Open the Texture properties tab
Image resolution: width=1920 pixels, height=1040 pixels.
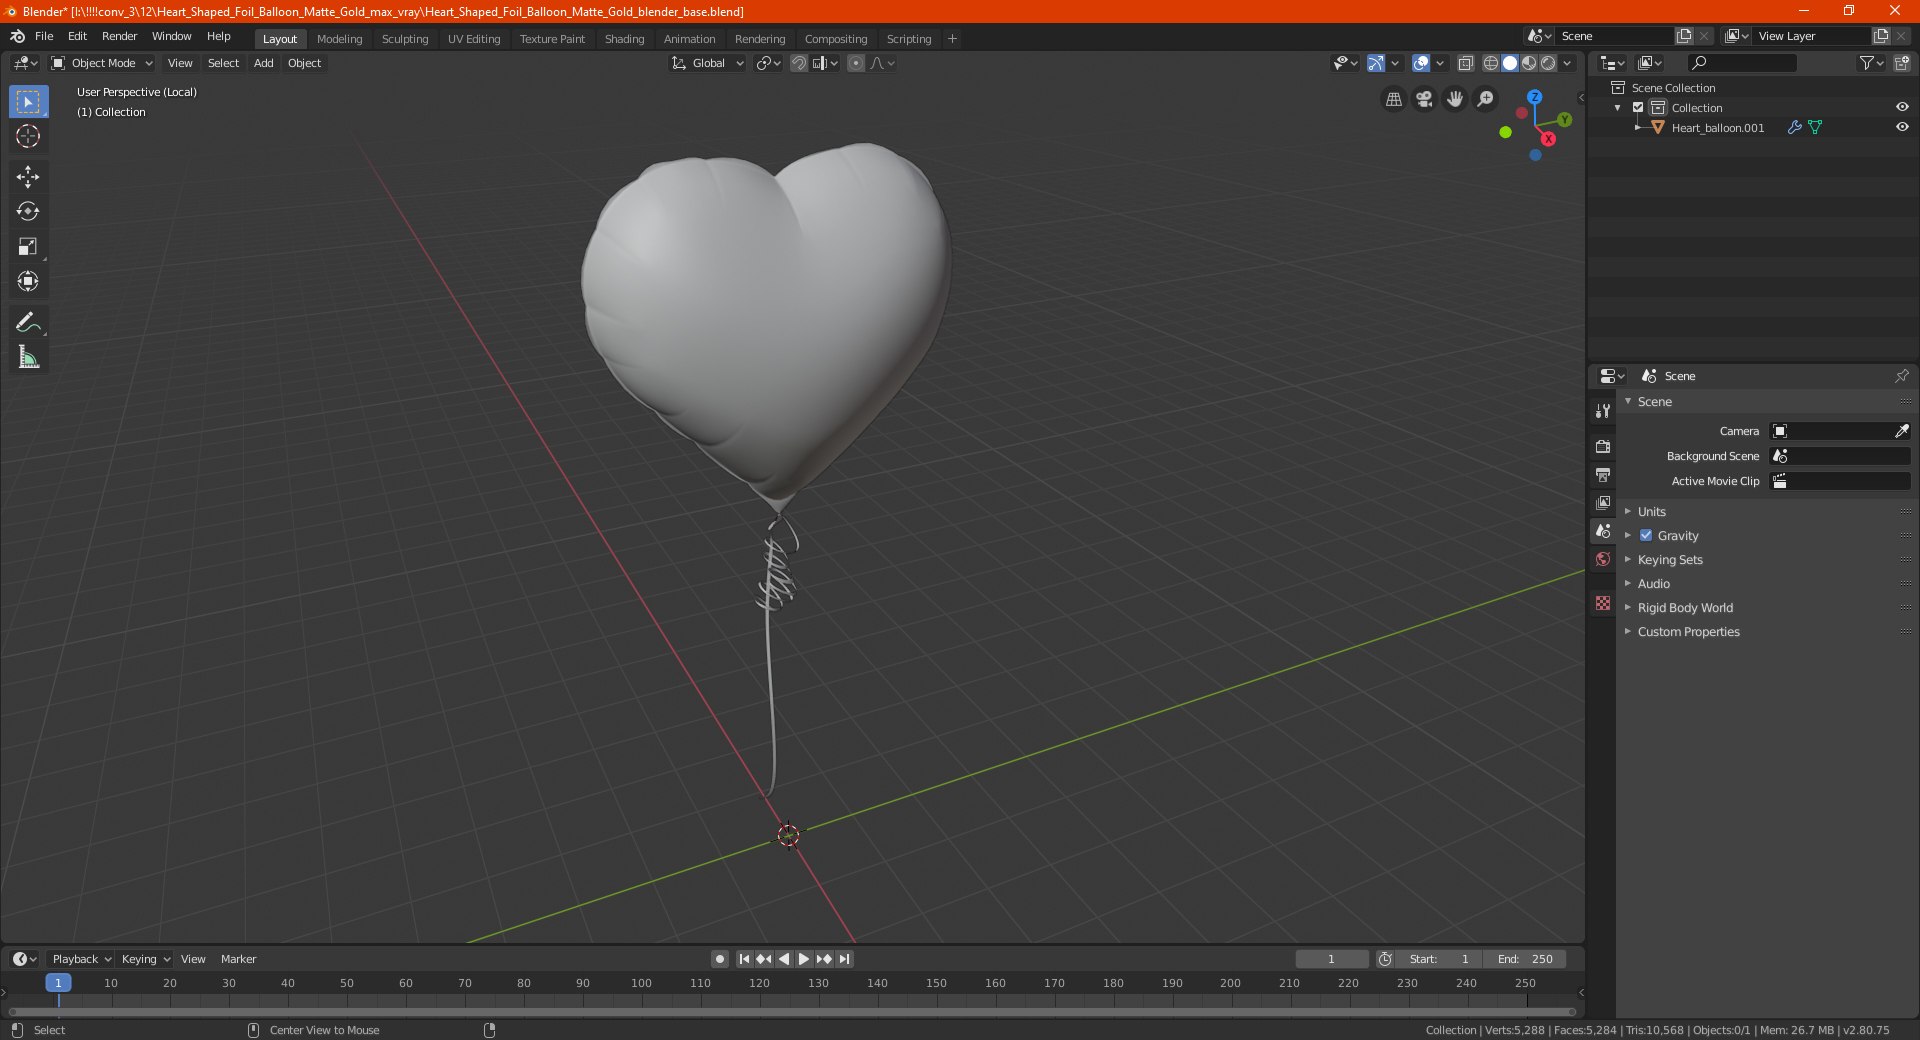tap(1603, 603)
